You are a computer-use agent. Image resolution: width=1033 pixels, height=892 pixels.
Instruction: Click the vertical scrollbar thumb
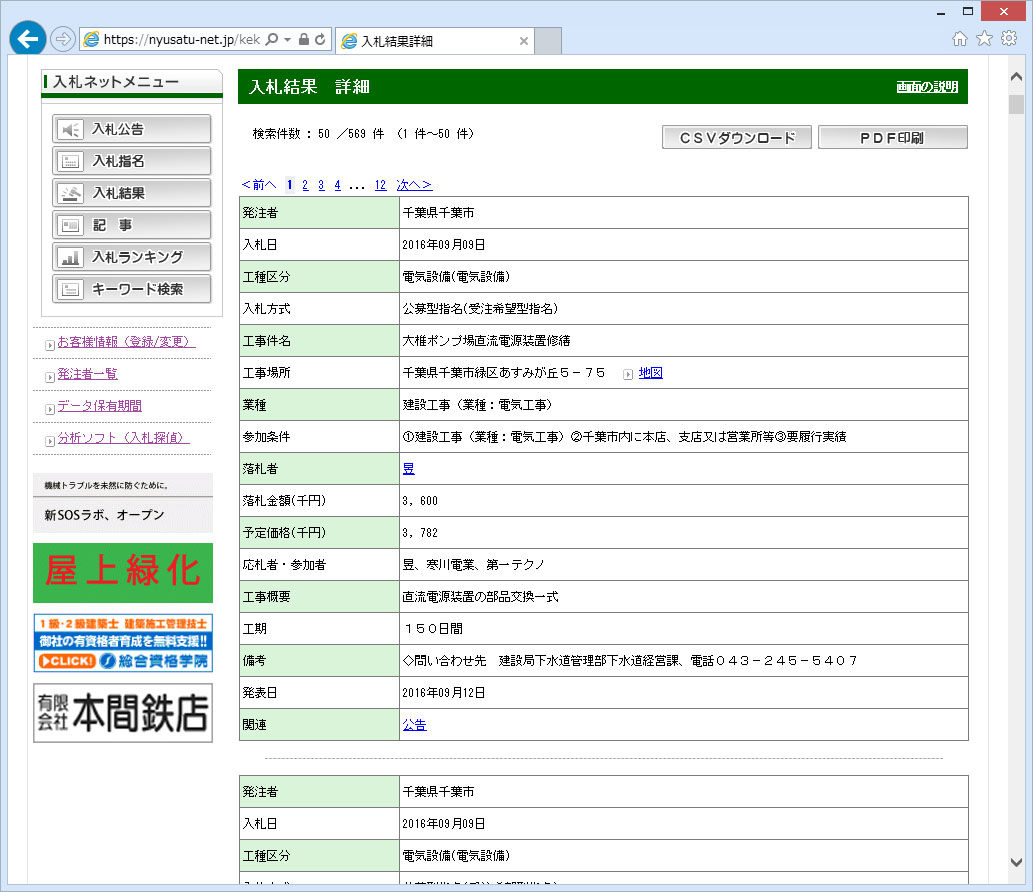pyautogui.click(x=1016, y=105)
